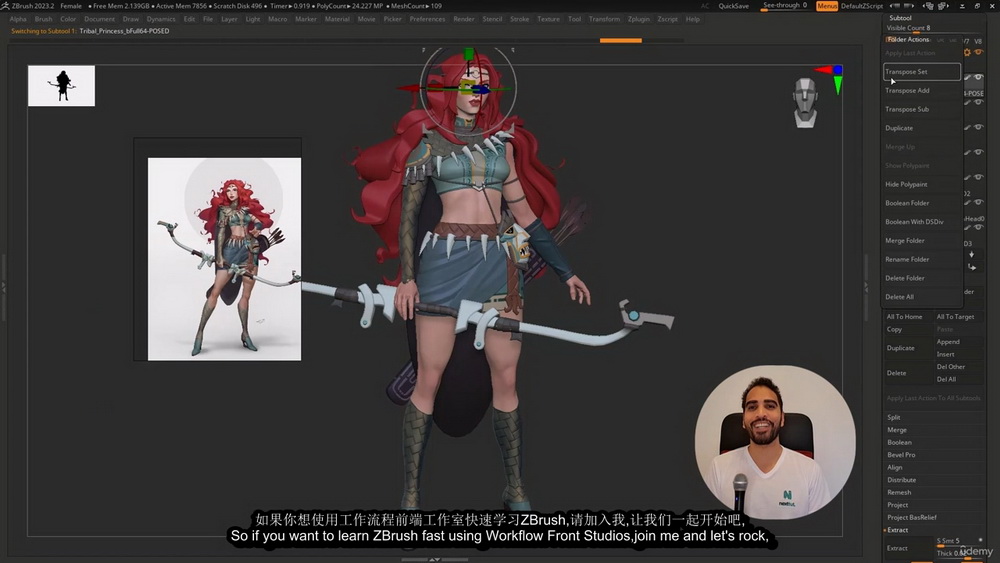Expand the Project BasRelief section

(911, 517)
